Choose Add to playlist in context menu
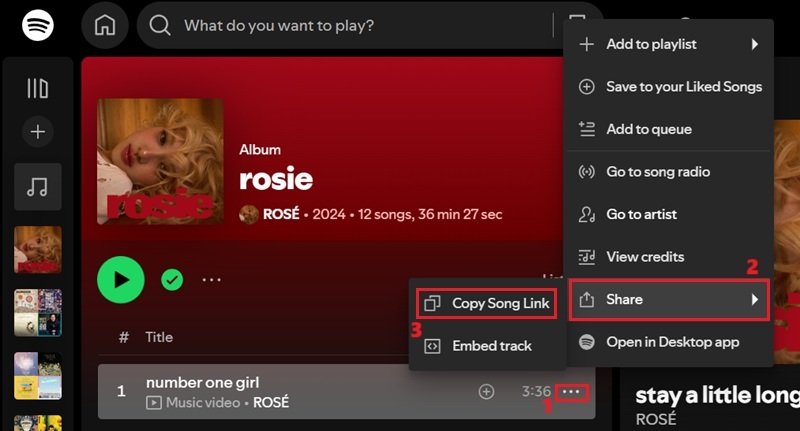Screen dimensions: 800x431 [669, 44]
